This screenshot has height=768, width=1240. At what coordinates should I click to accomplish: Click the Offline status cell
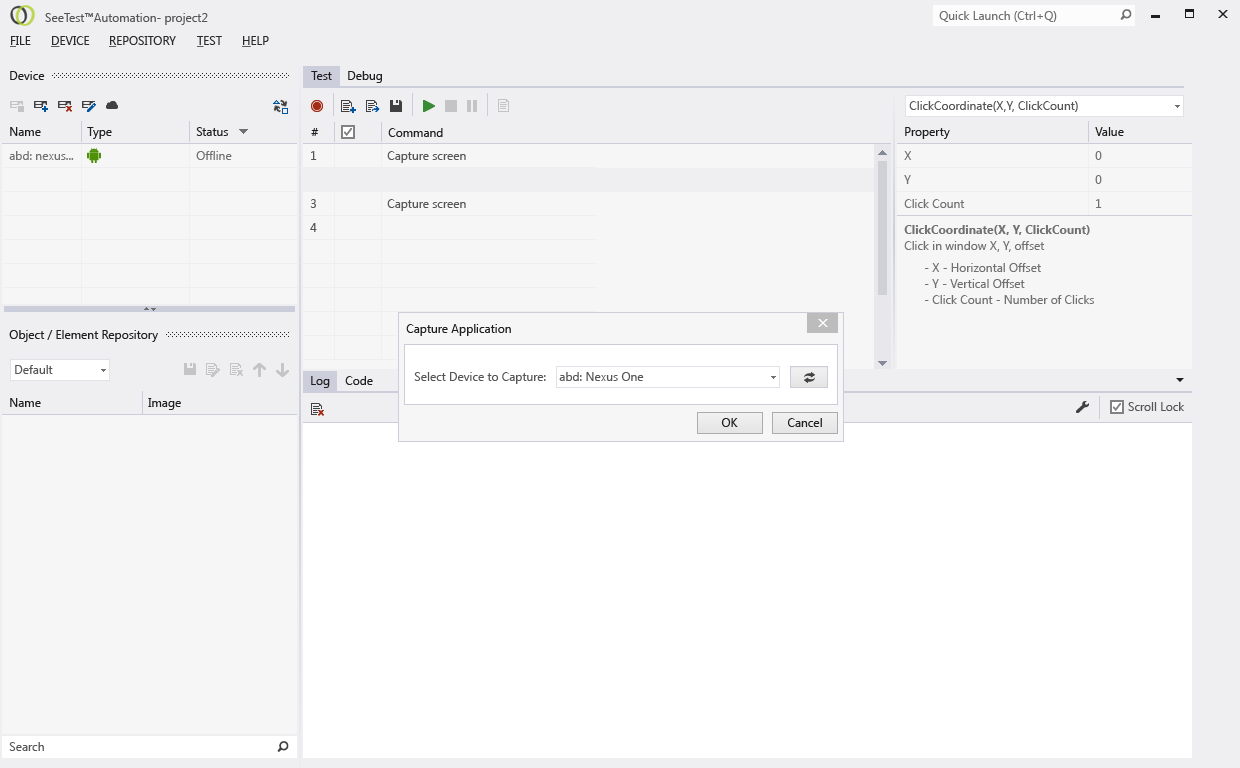242,156
